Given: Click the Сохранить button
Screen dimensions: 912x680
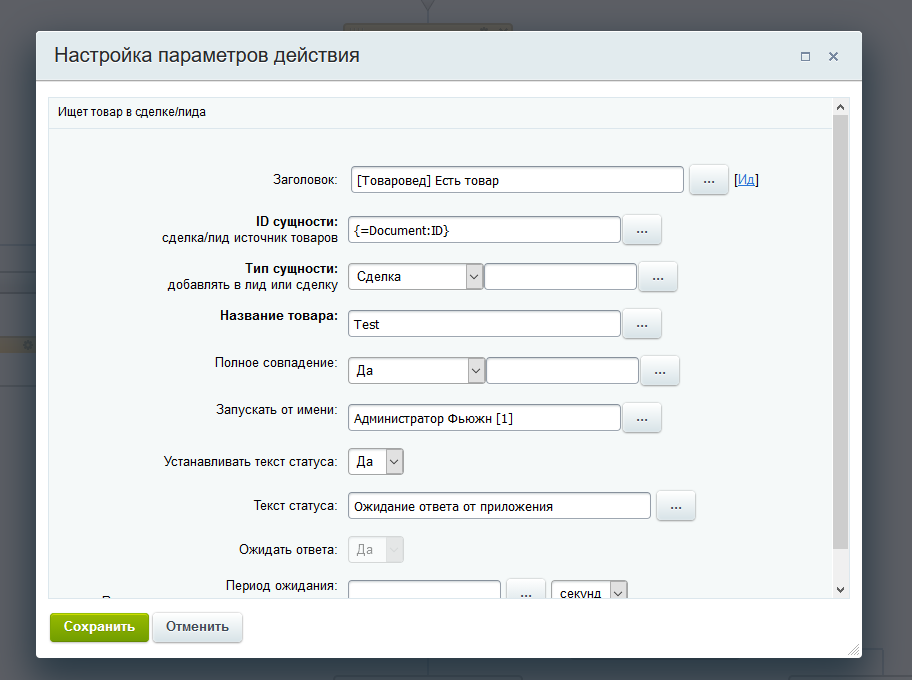Looking at the screenshot, I should click(99, 627).
